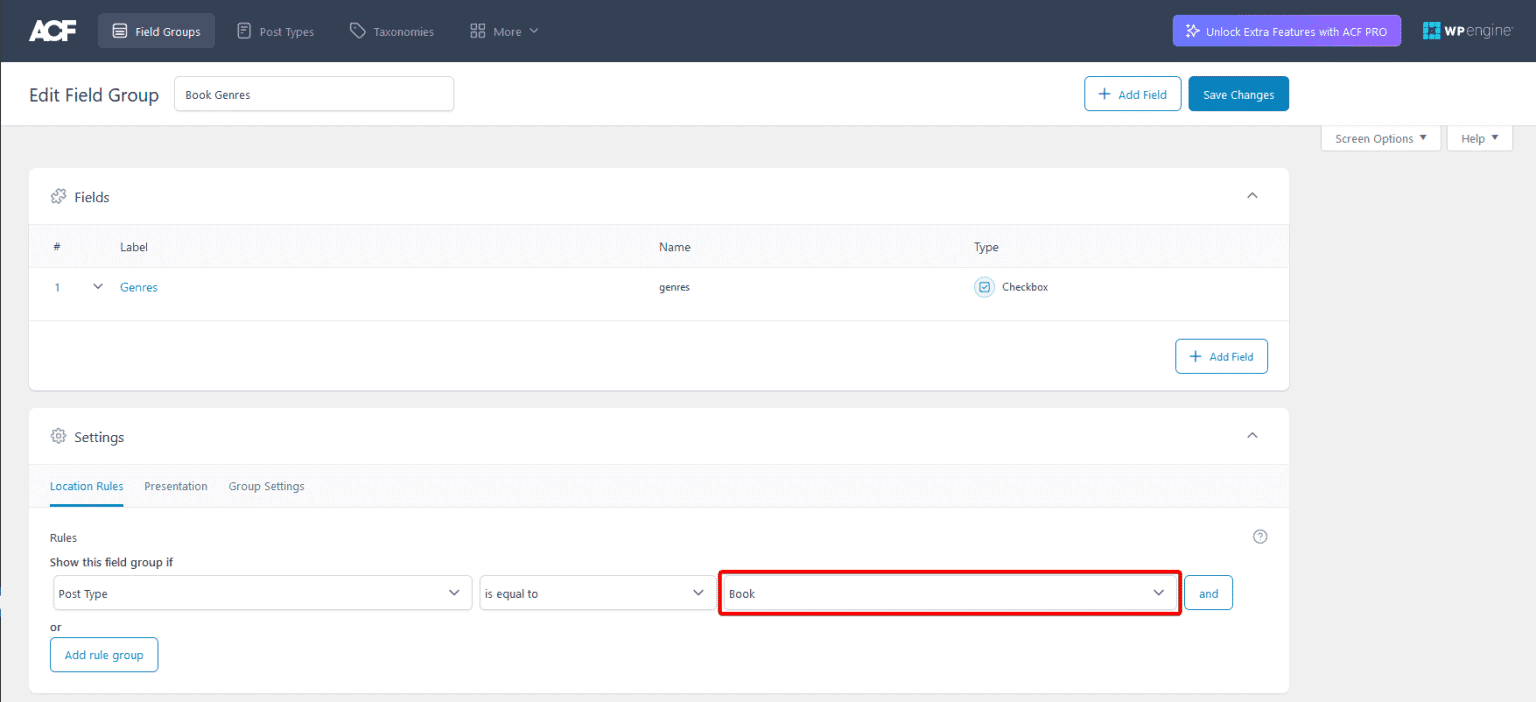Open the Group Settings tab
The image size is (1536, 702).
[x=266, y=486]
